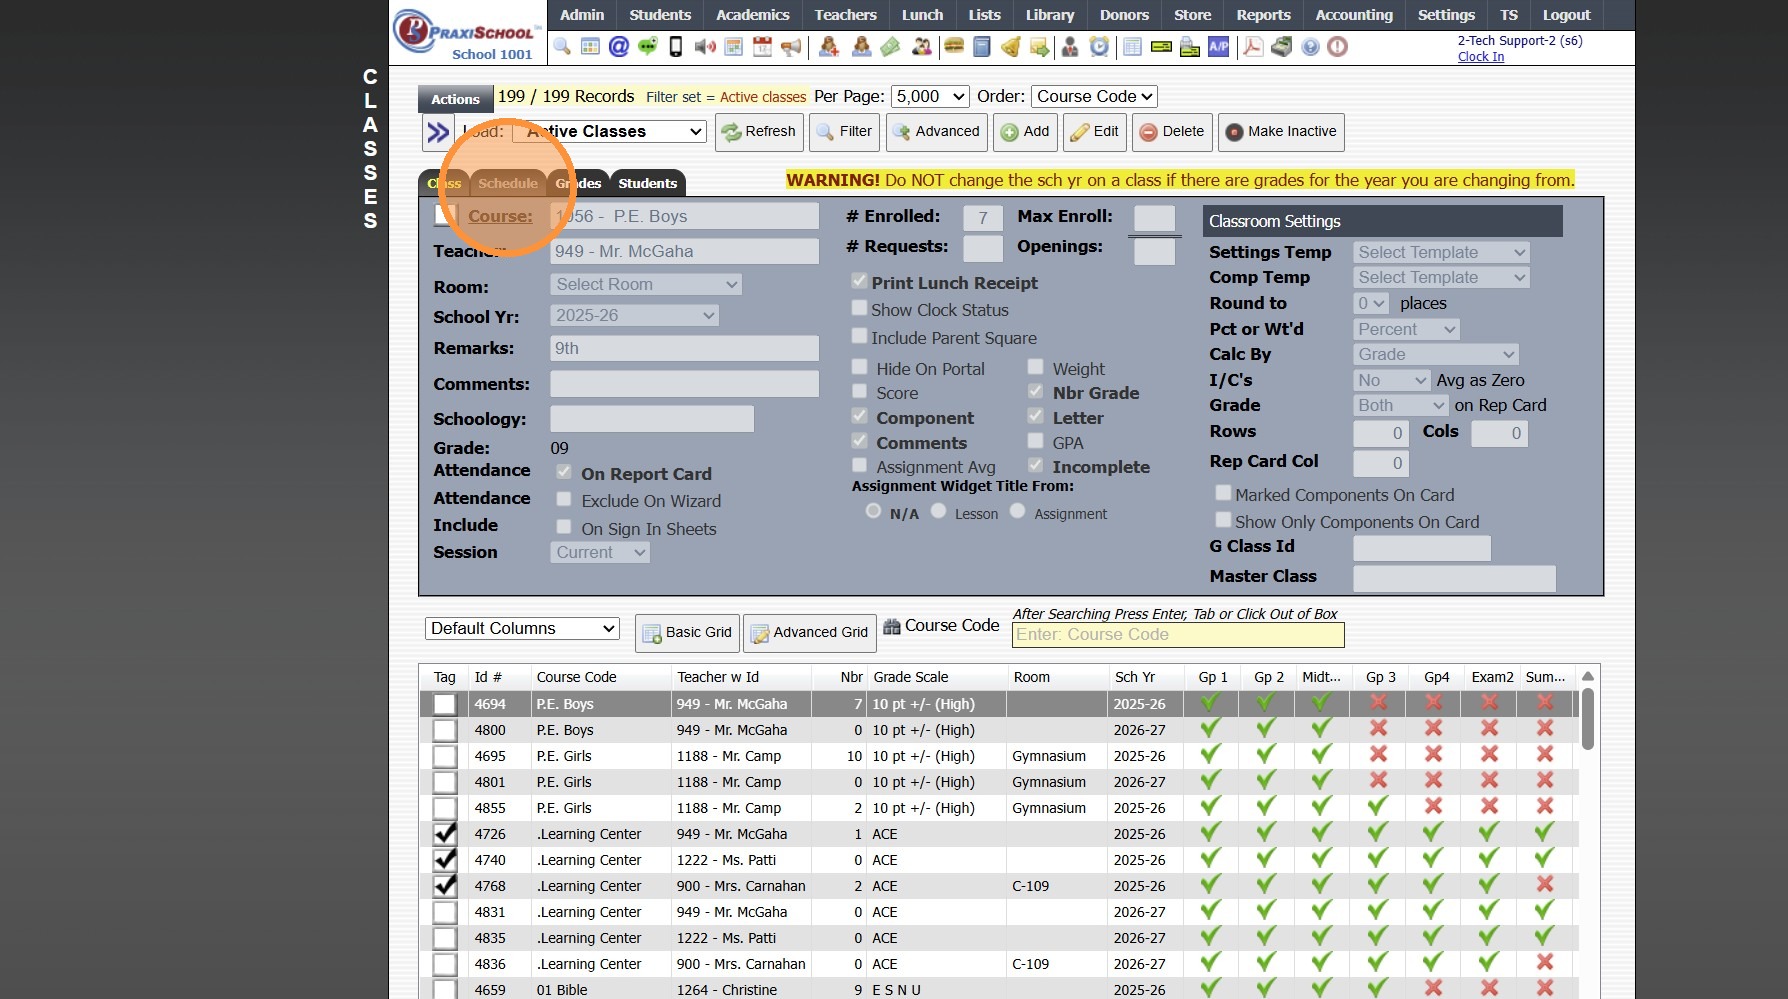Click the blue question mark help icon
This screenshot has width=1788, height=999.
1310,47
